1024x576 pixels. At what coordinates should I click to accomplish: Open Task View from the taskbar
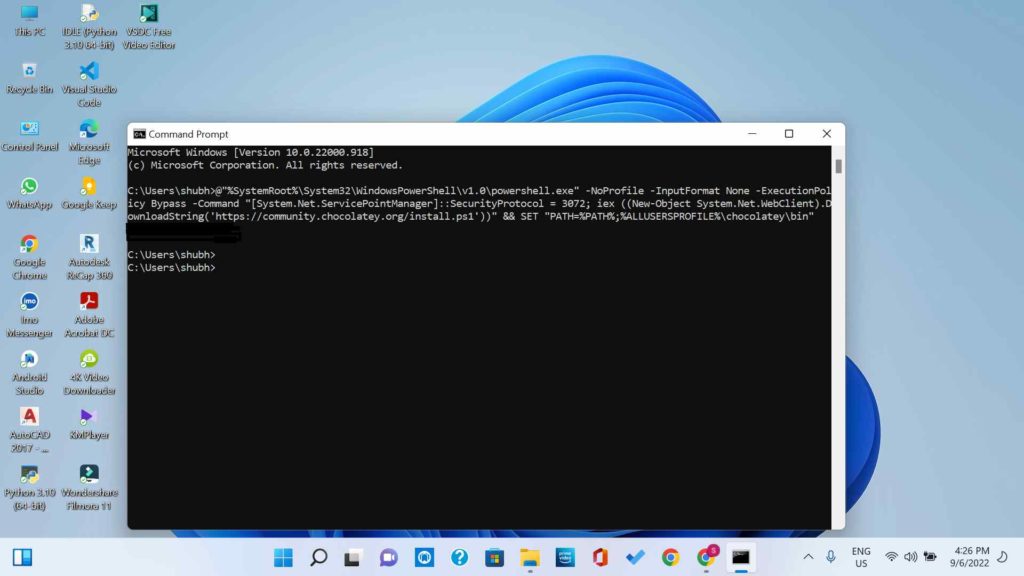coord(353,557)
